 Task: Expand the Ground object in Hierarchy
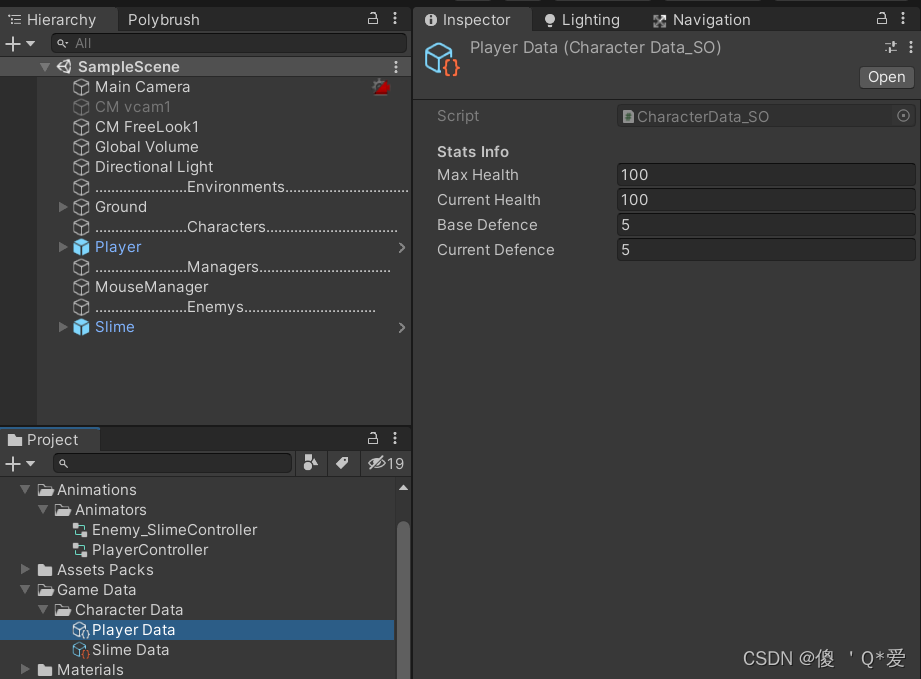click(63, 207)
